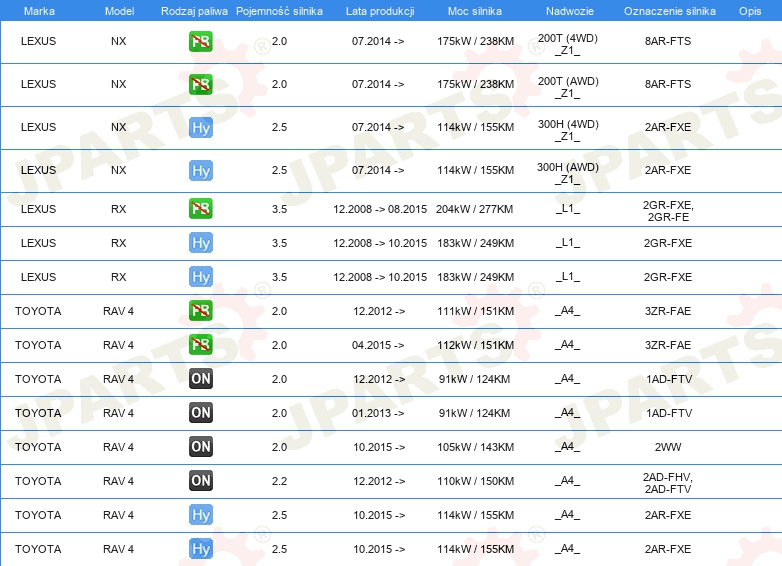Click the Pojemność silnika column header

(x=279, y=10)
